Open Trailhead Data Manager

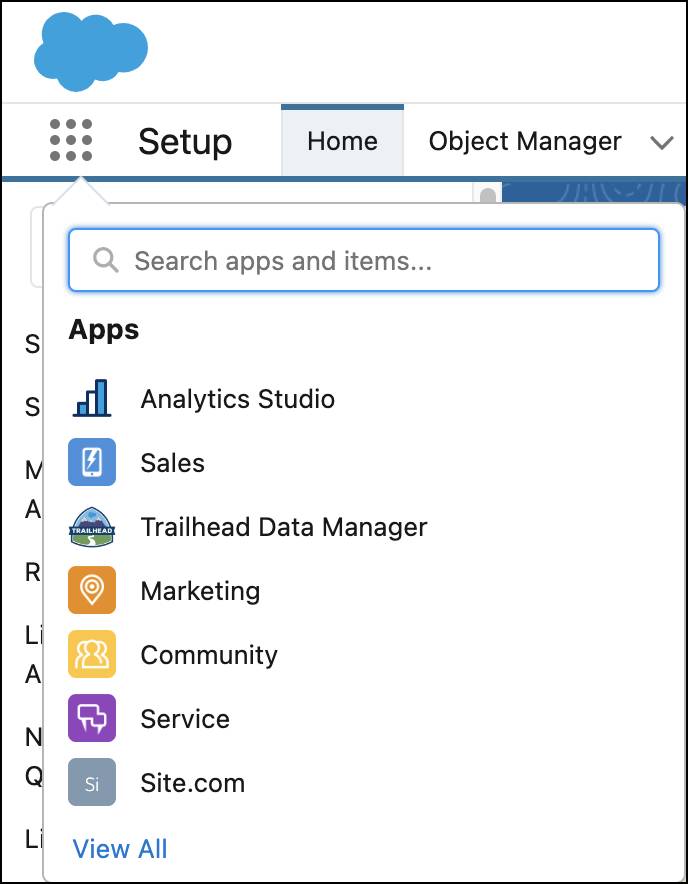(284, 527)
